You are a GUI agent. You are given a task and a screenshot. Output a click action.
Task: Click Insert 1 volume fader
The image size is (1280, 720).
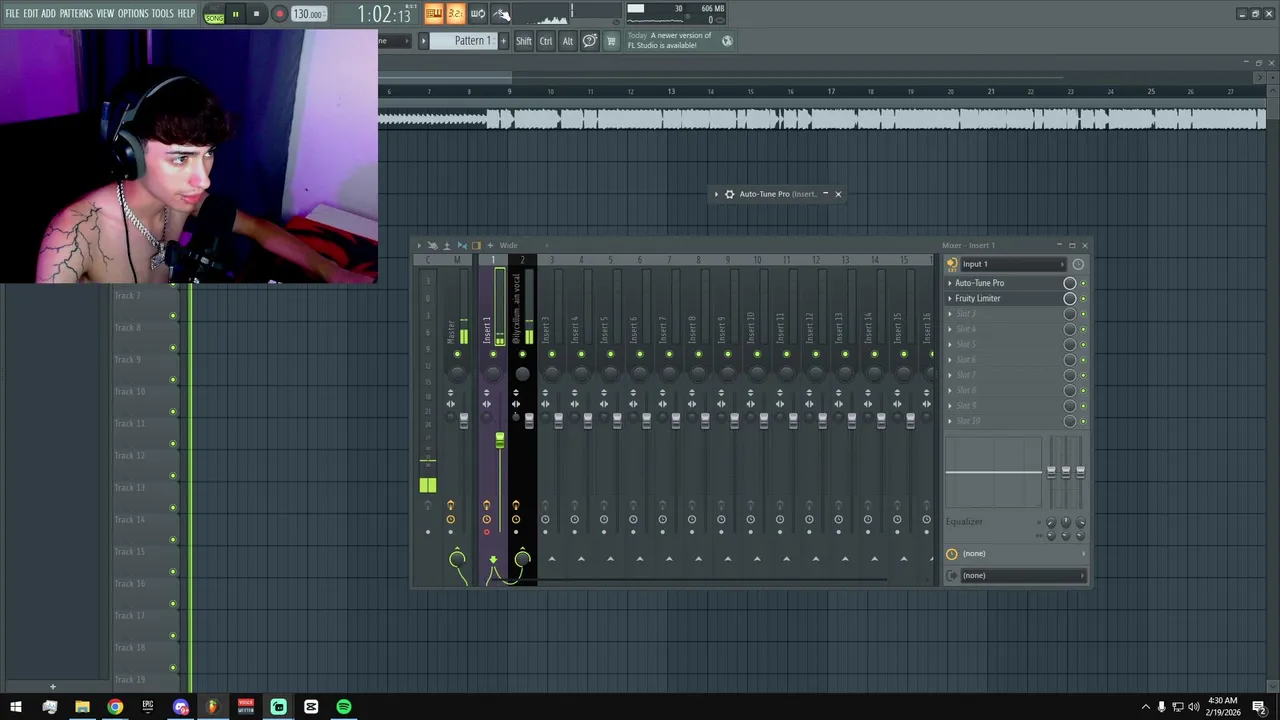click(x=500, y=440)
